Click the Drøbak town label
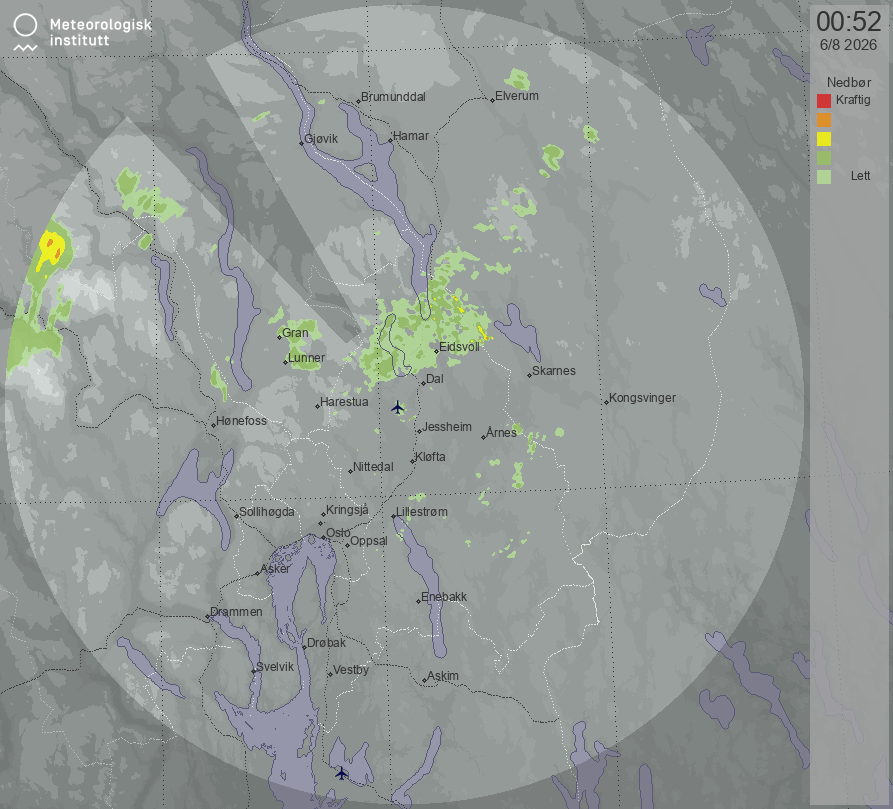The width and height of the screenshot is (893, 809). click(x=326, y=643)
